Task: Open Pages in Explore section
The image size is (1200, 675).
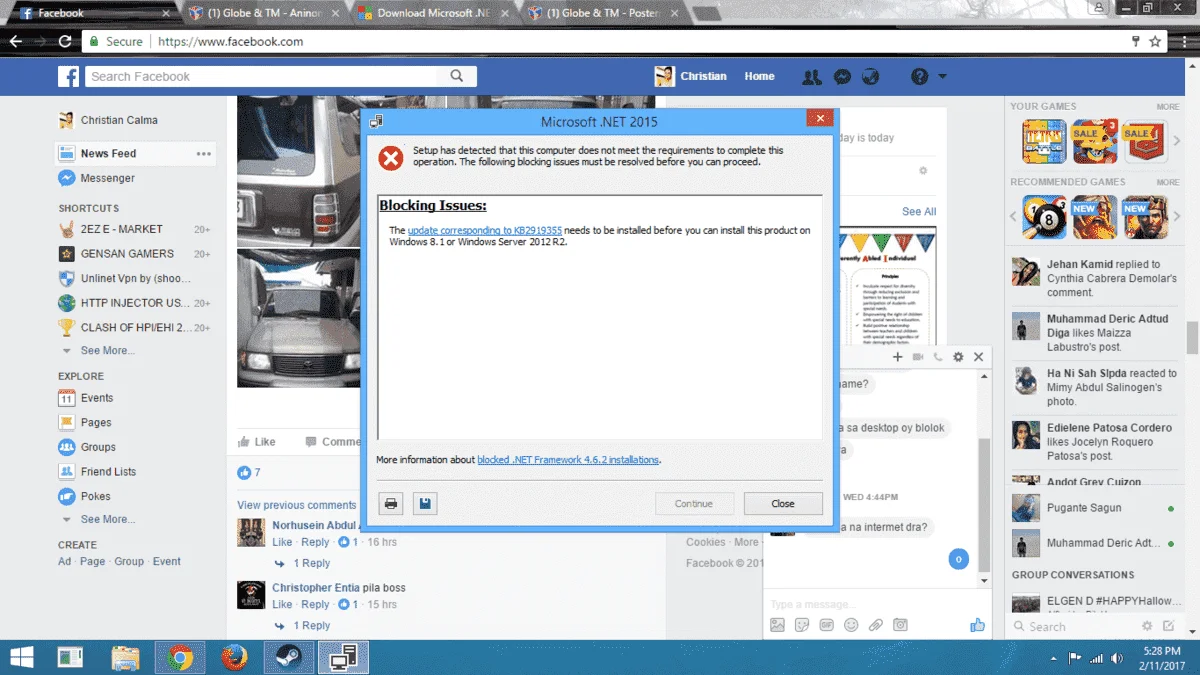Action: click(96, 423)
